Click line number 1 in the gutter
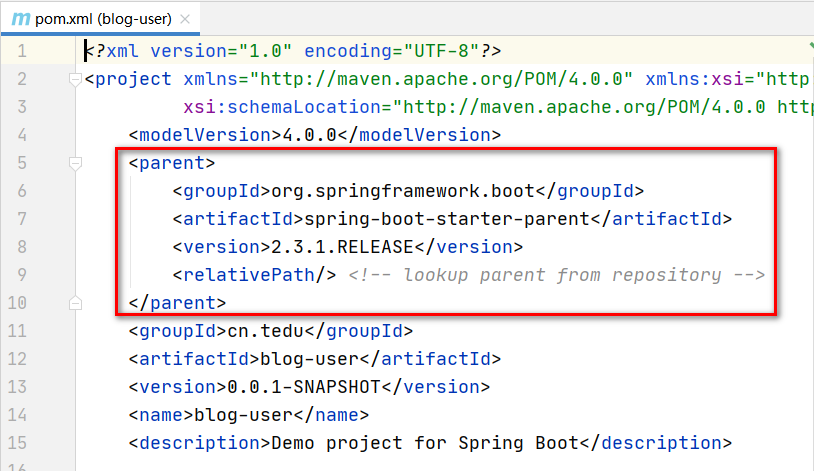The image size is (814, 471). [22, 51]
